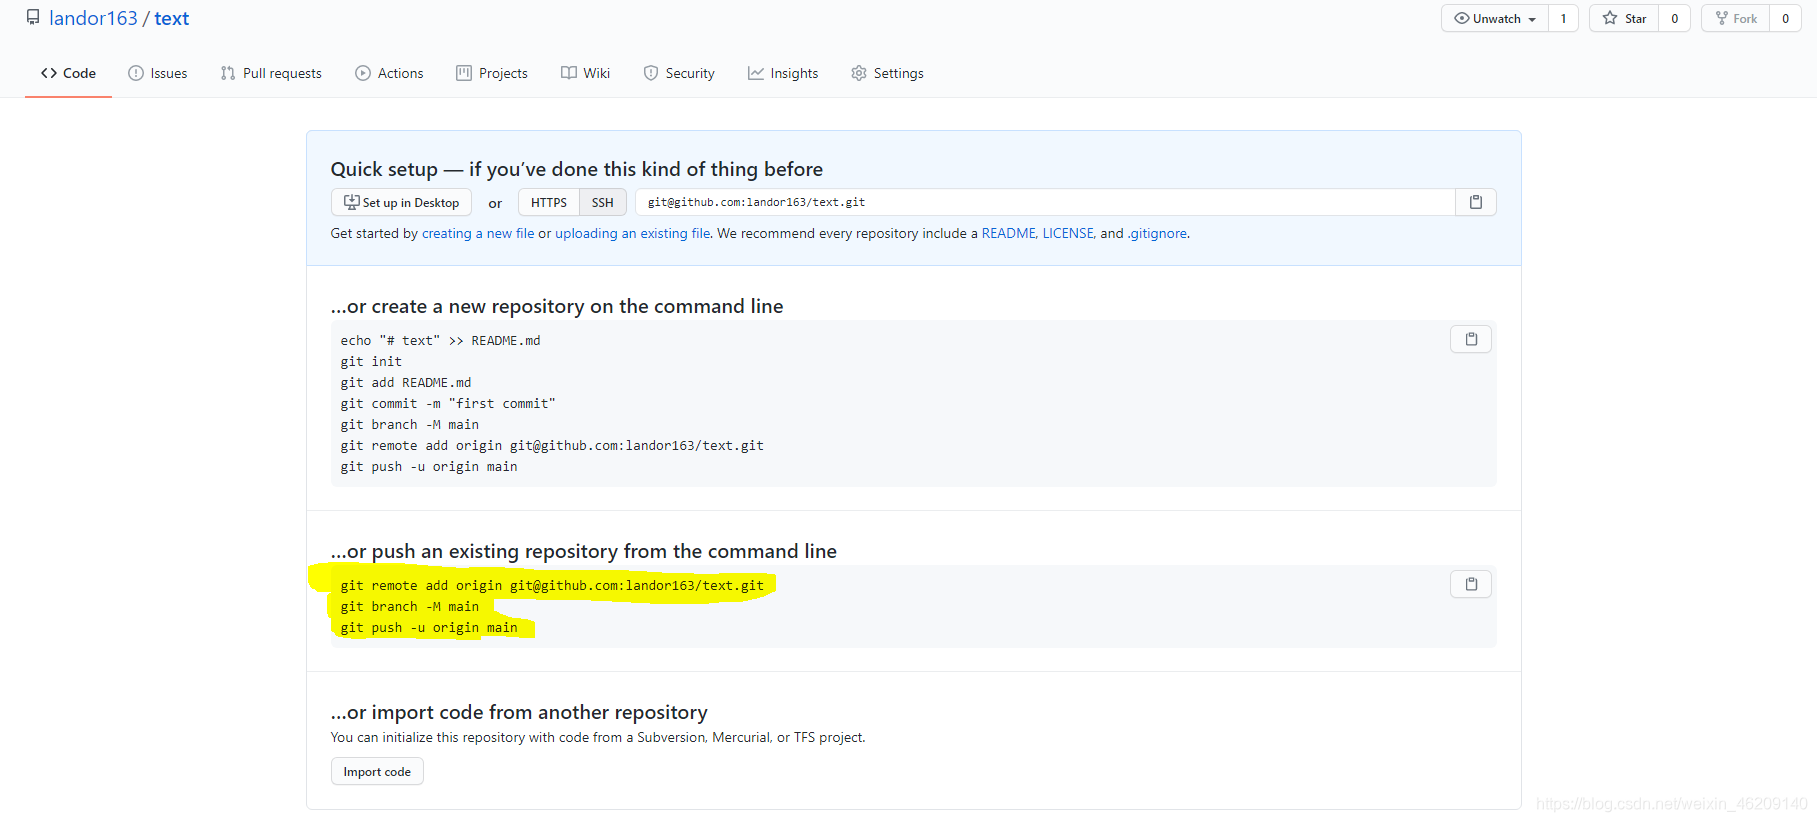1817x822 pixels.
Task: Click highlighted git remote add origin line
Action: tap(552, 586)
